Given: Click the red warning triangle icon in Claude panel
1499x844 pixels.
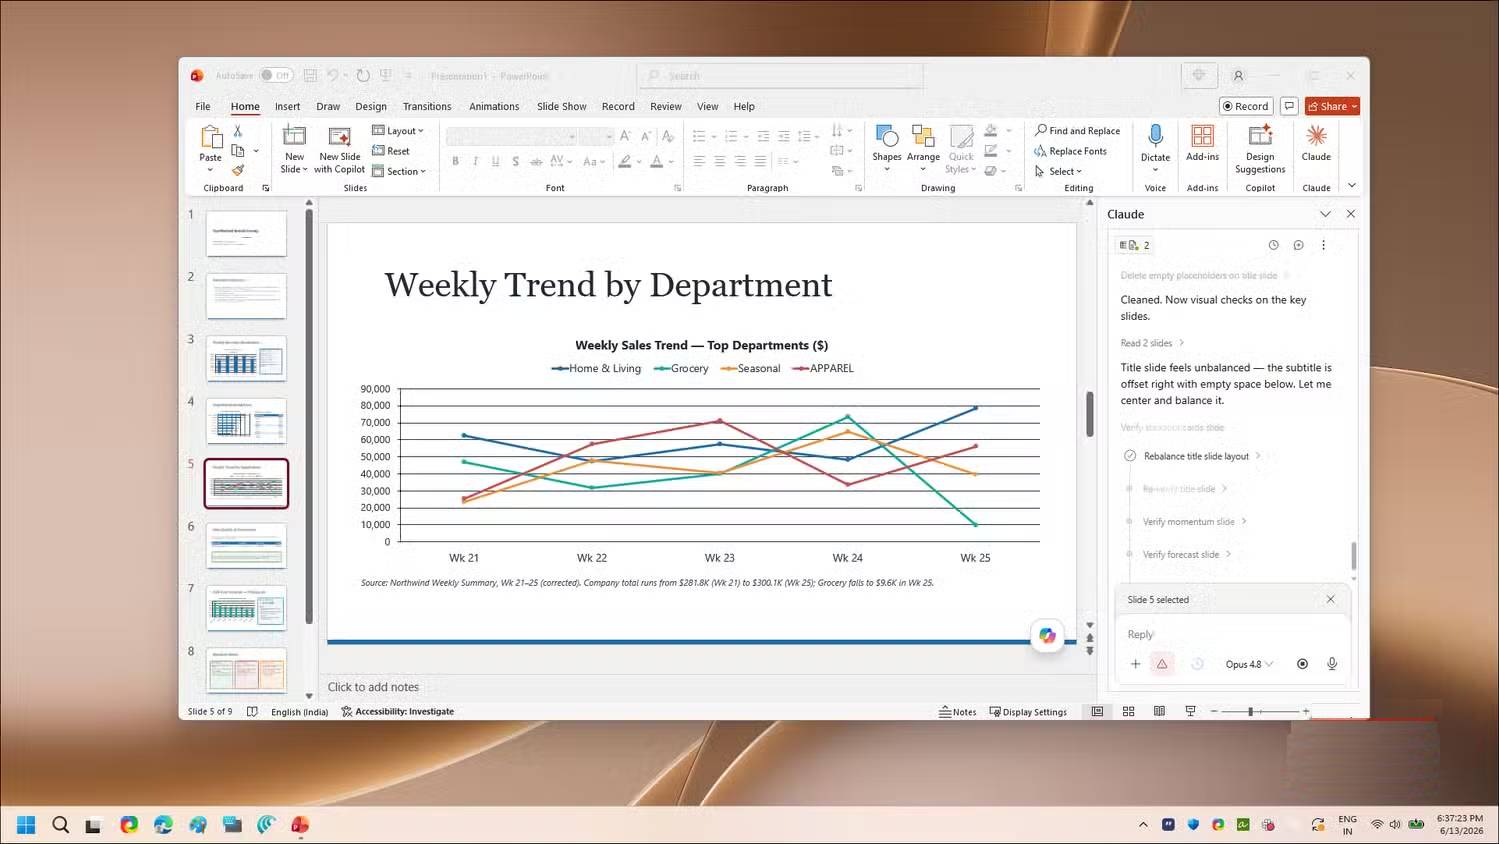Looking at the screenshot, I should [x=1162, y=664].
